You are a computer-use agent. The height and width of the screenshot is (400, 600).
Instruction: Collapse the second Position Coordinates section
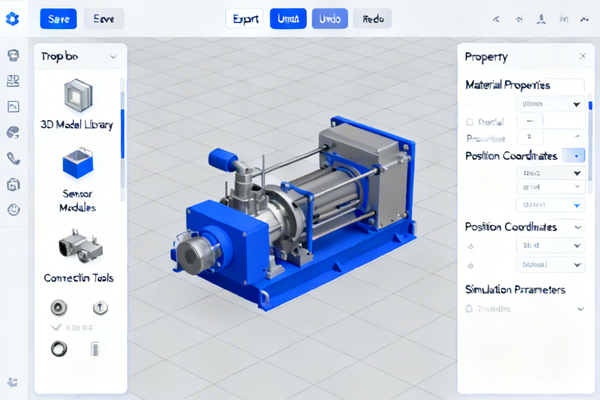tap(578, 227)
